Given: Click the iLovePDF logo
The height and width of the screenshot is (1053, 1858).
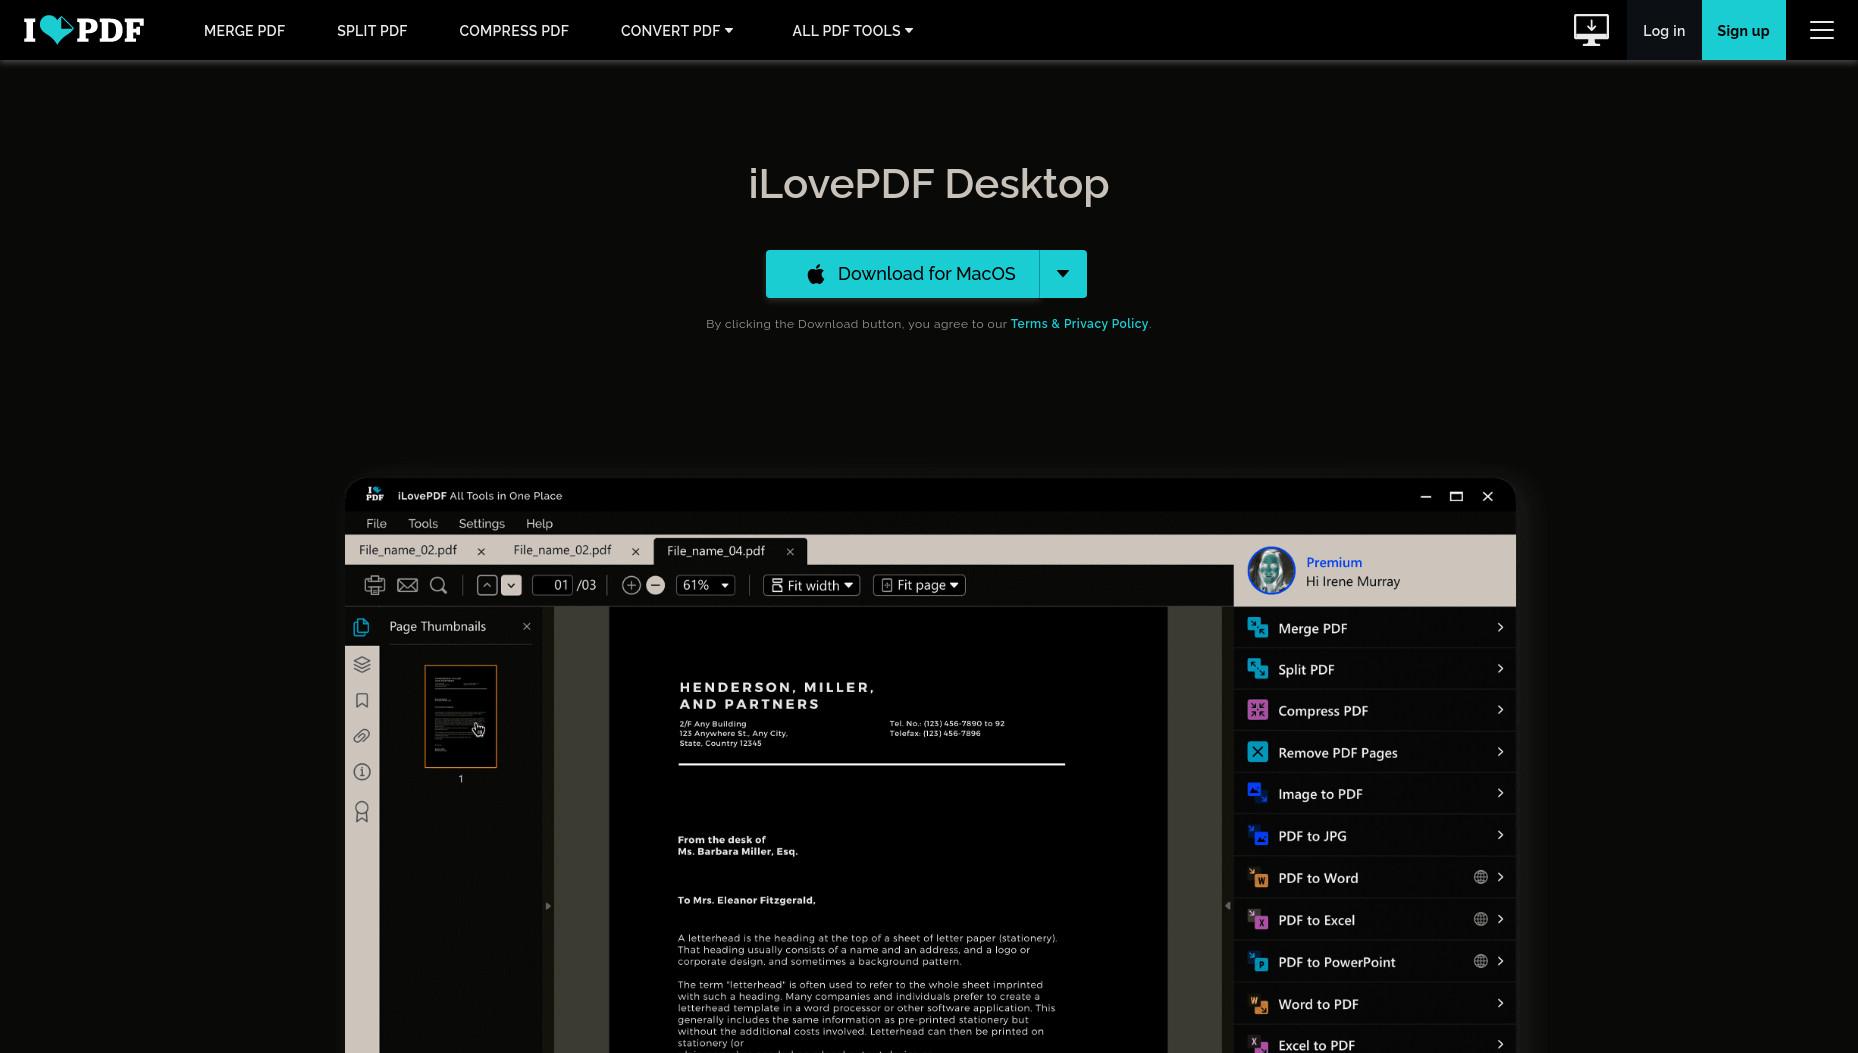Looking at the screenshot, I should pyautogui.click(x=84, y=30).
